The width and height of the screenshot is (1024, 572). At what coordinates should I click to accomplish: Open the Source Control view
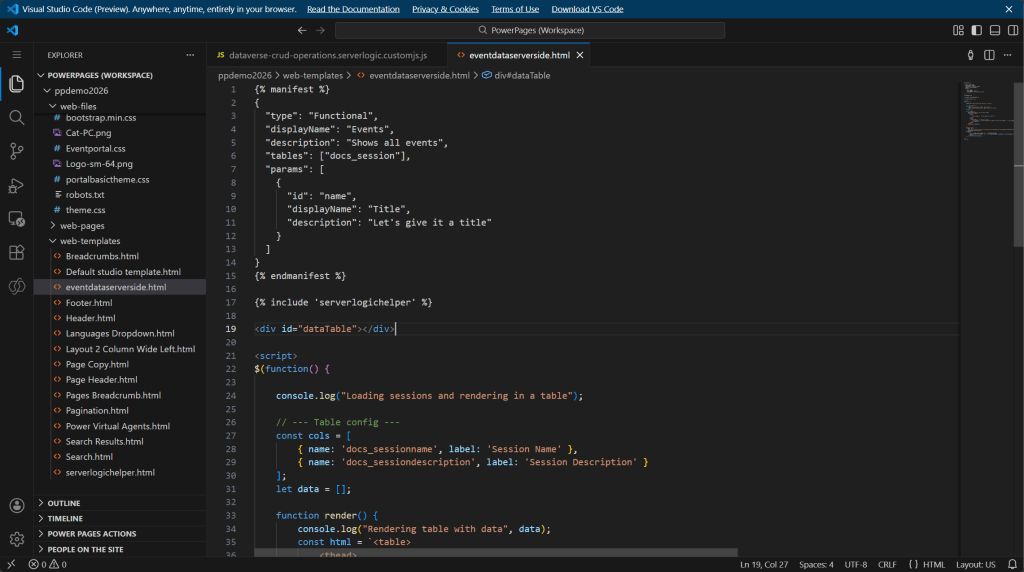16,151
